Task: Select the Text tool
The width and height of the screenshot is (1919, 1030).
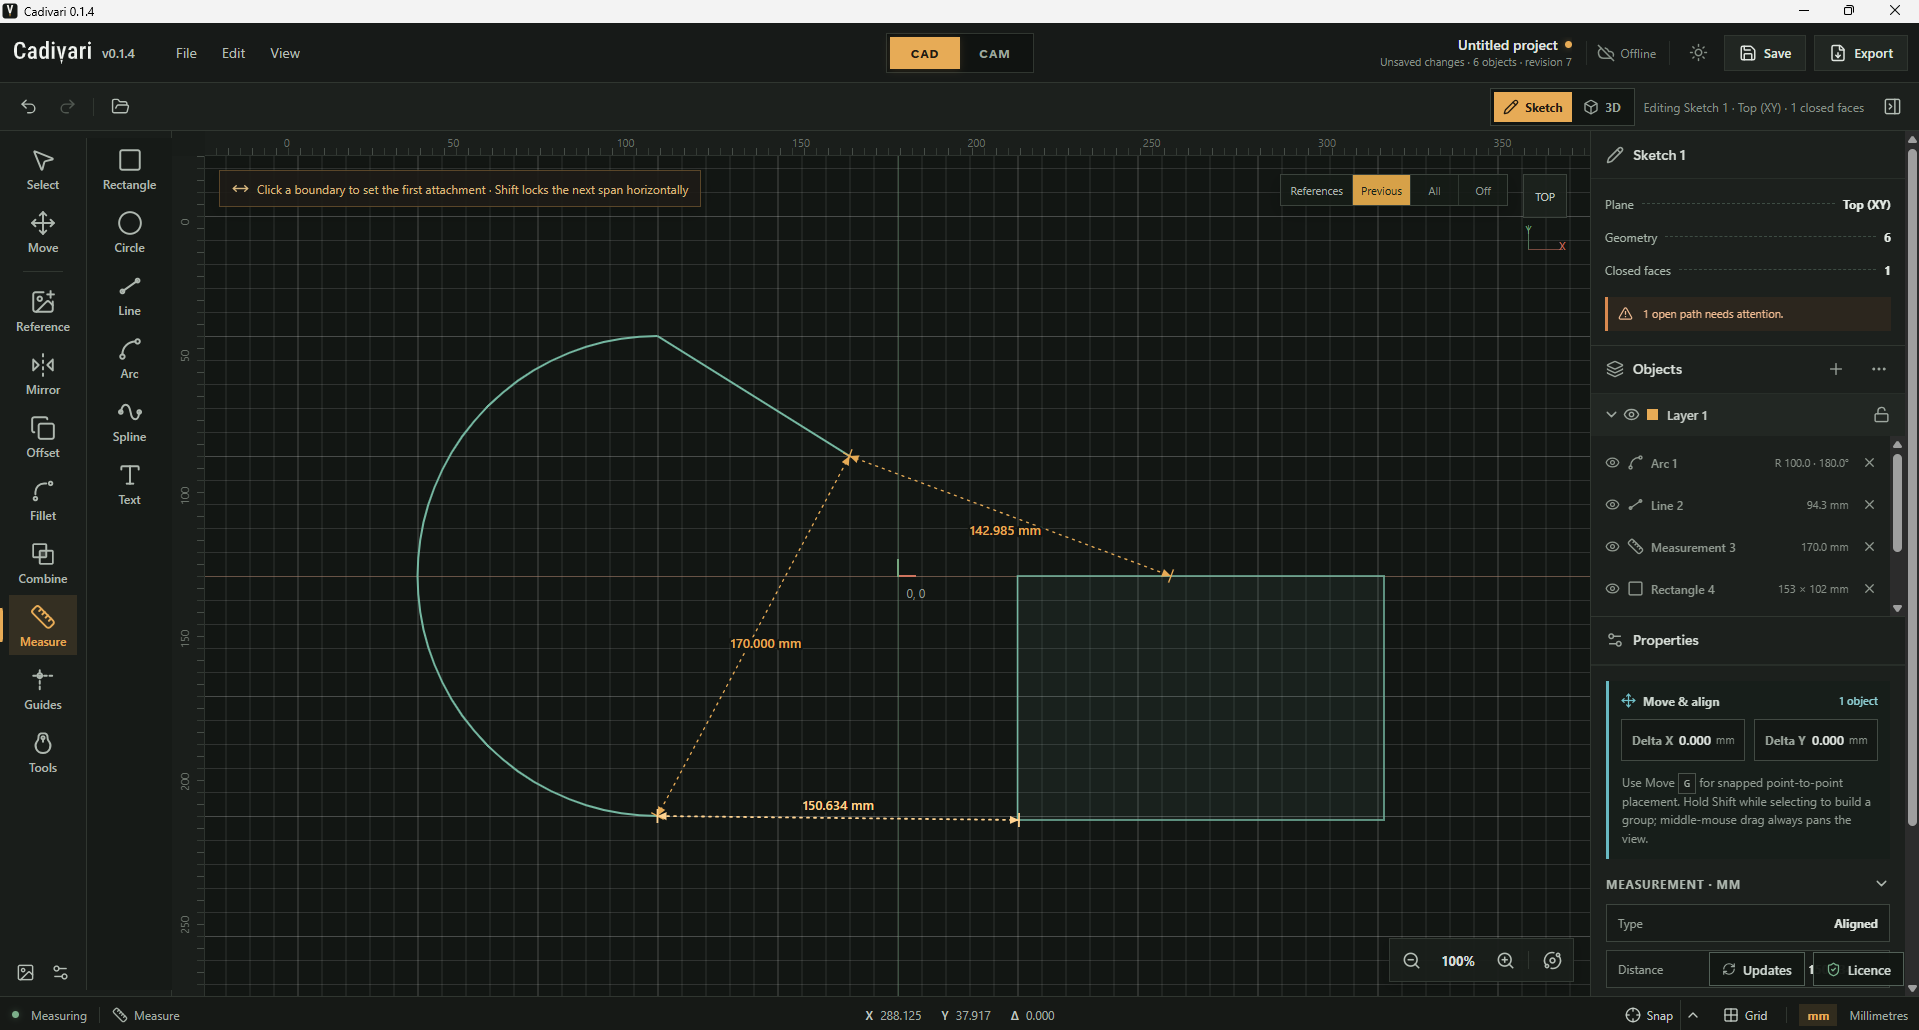Action: (130, 485)
